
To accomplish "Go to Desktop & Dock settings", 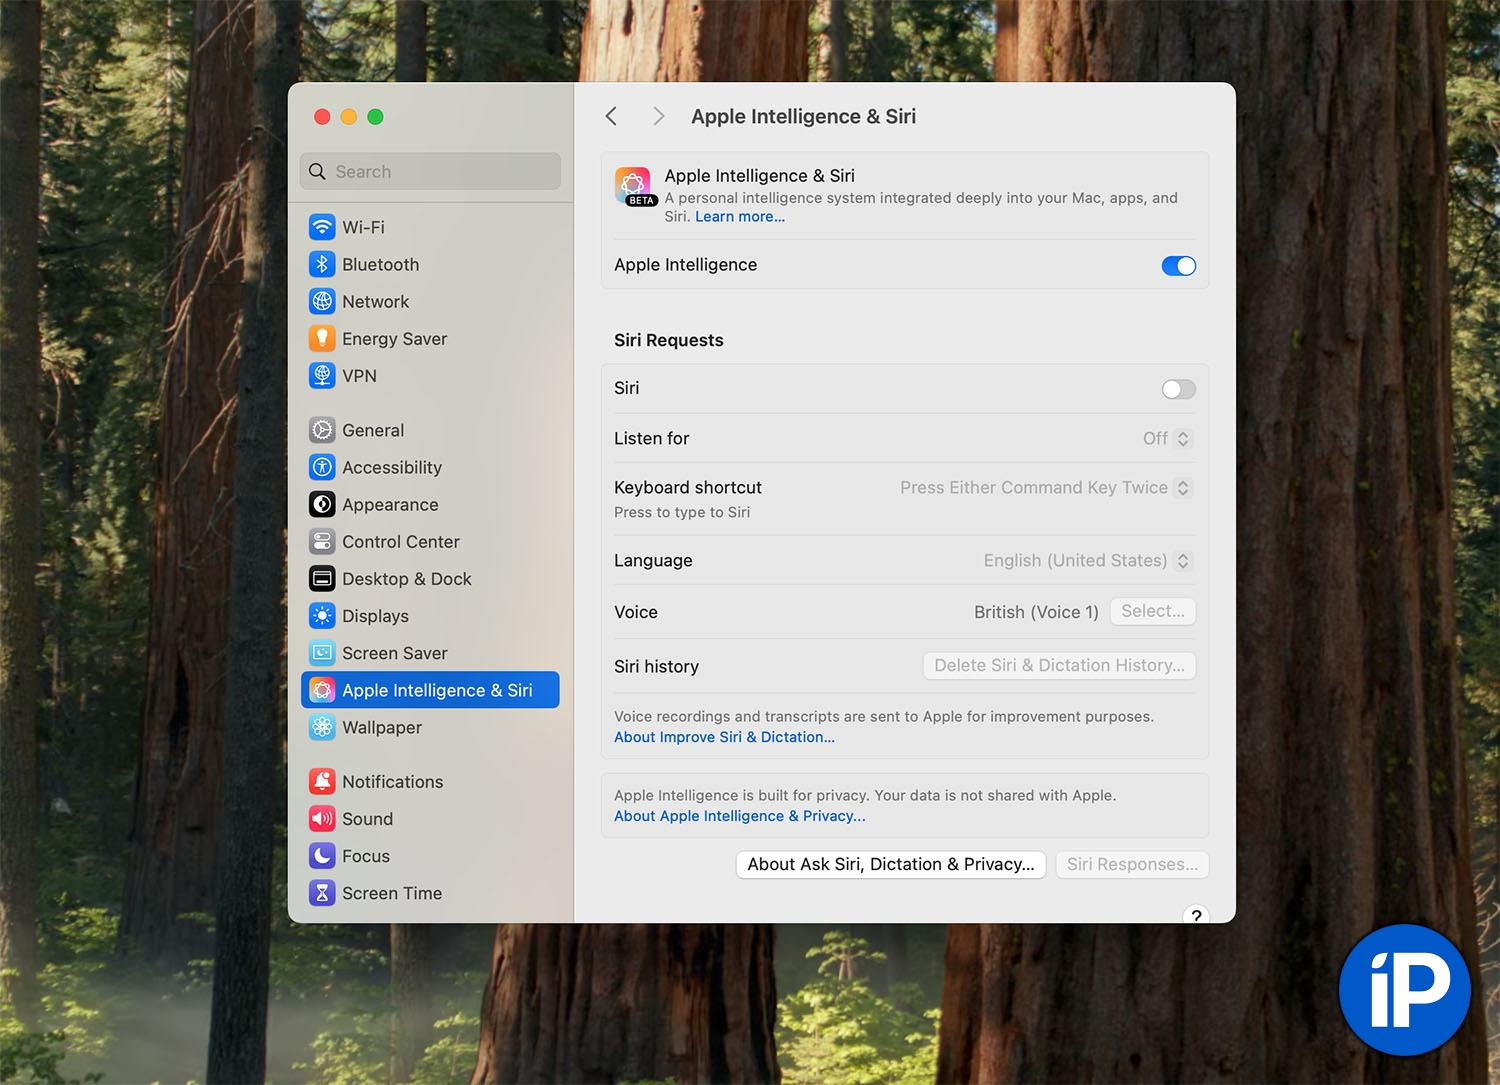I will 406,579.
